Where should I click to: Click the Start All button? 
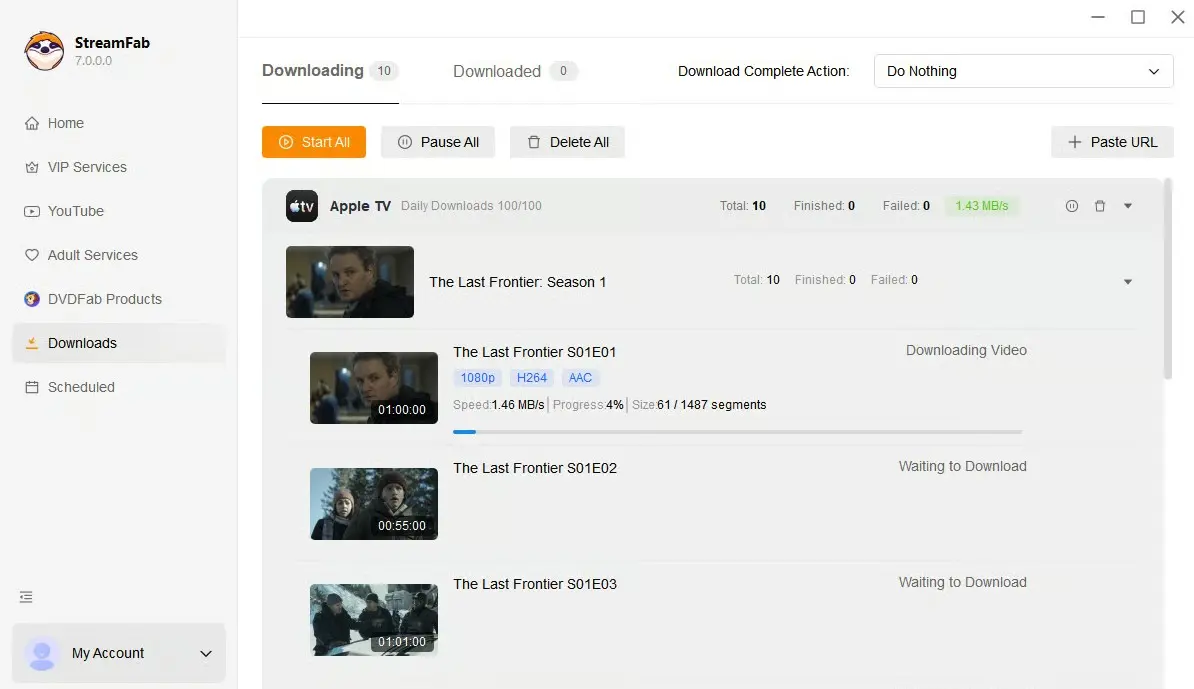coord(314,142)
